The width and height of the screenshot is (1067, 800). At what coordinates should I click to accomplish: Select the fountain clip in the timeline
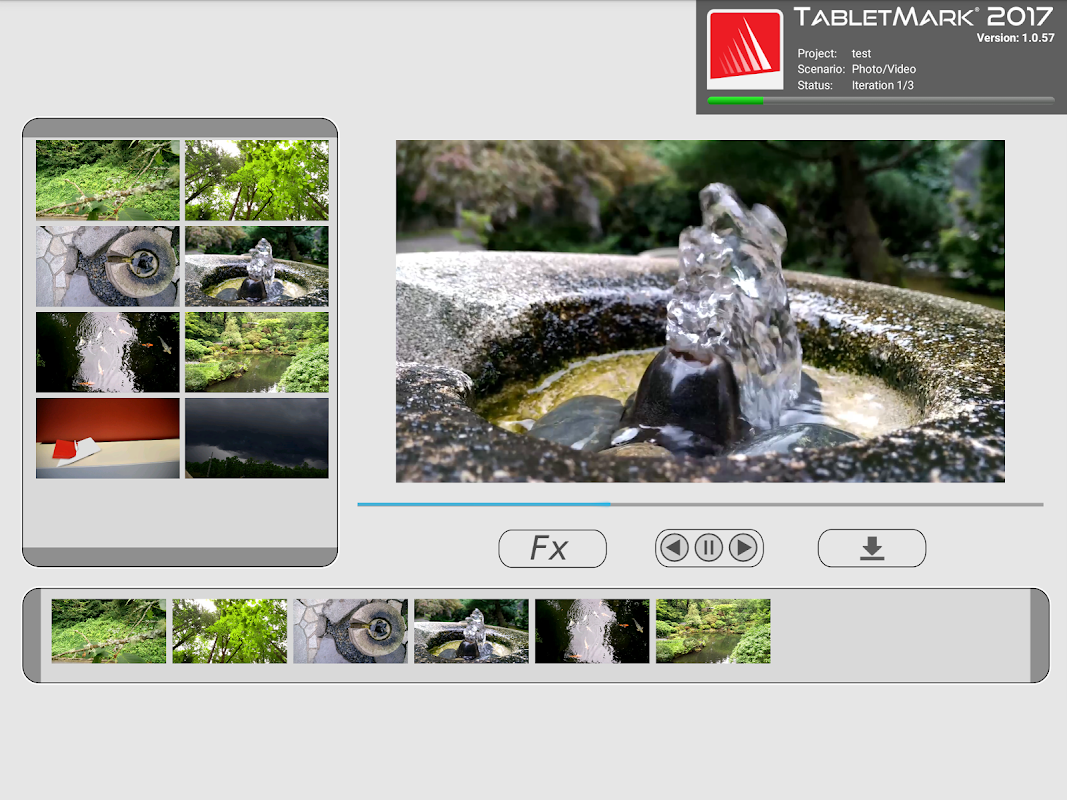pyautogui.click(x=471, y=631)
